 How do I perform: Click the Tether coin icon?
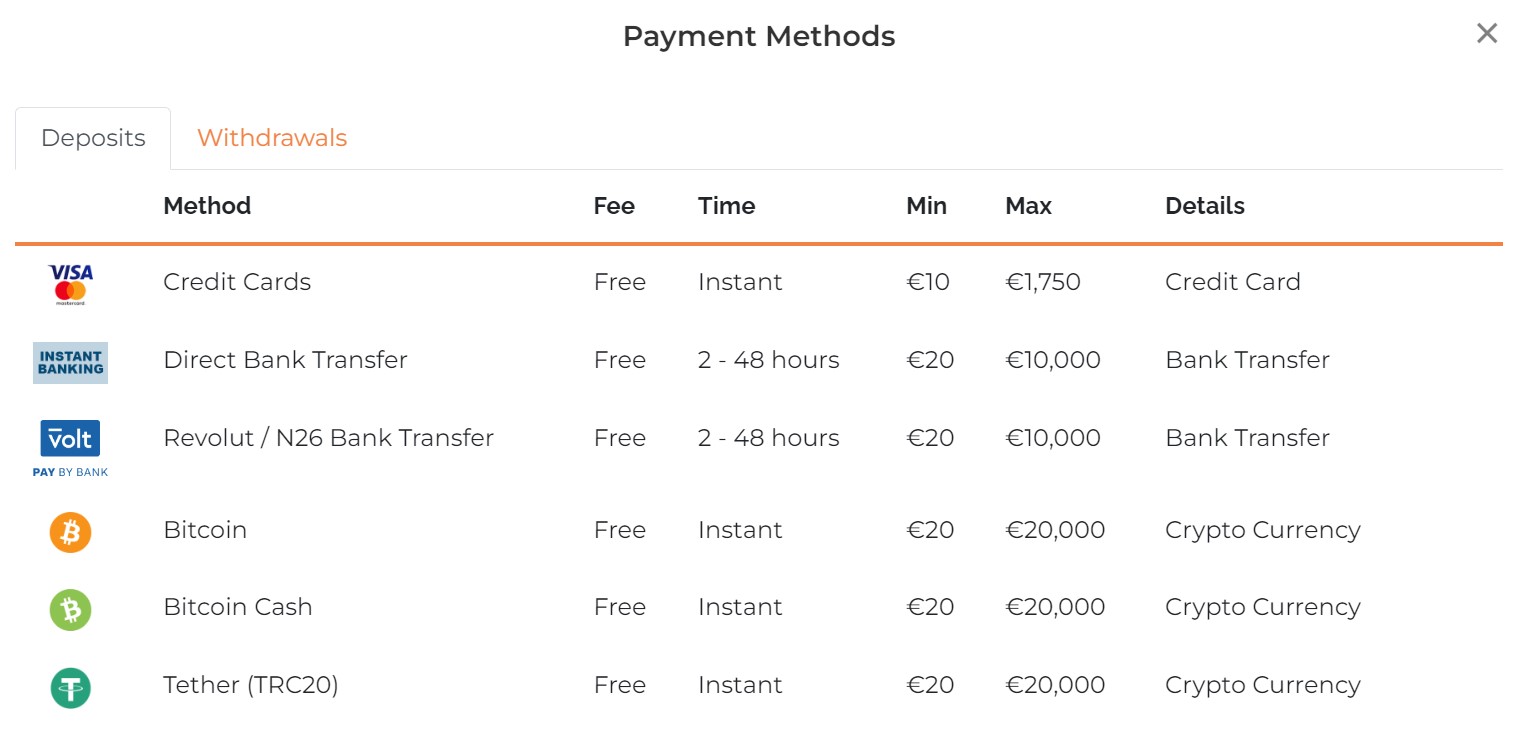70,687
